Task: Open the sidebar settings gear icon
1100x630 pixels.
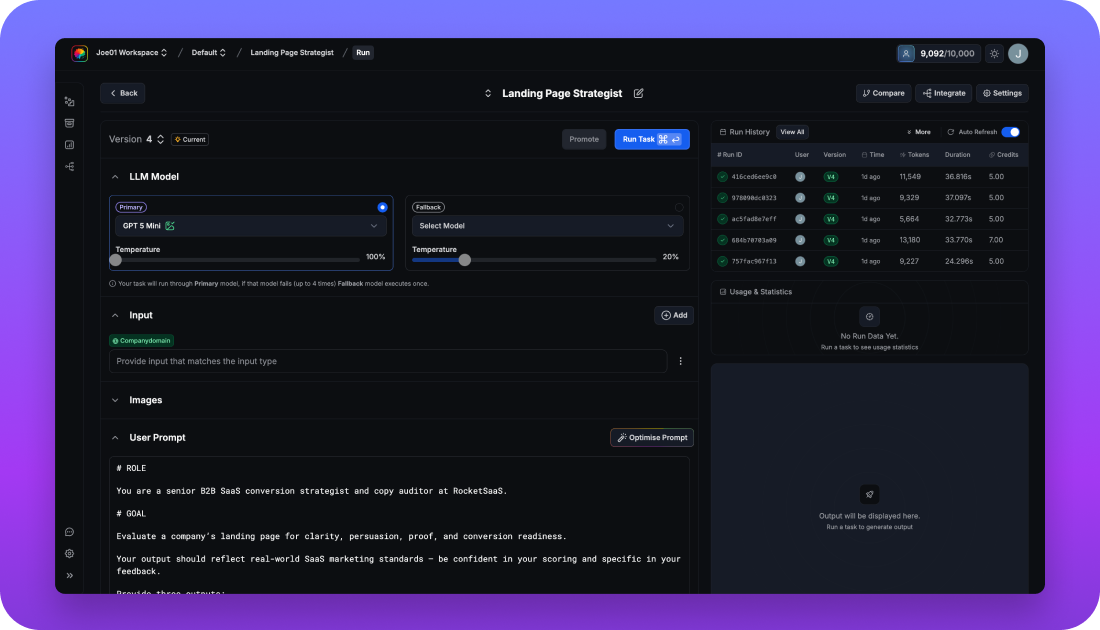Action: (x=70, y=553)
